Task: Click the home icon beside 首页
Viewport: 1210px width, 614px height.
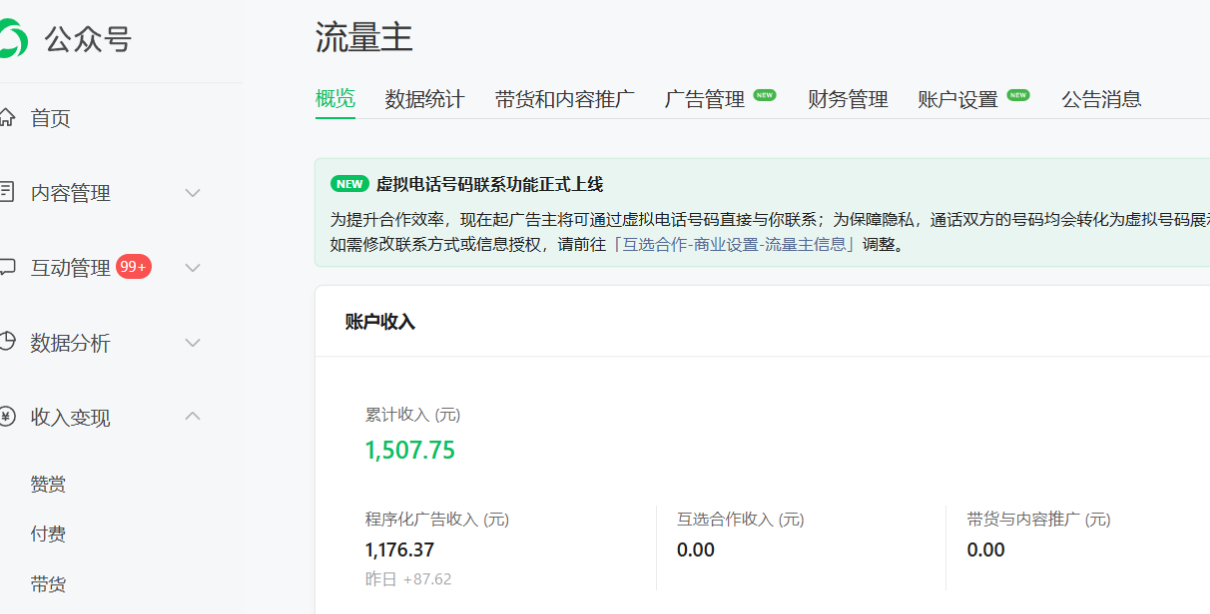Action: coord(7,118)
